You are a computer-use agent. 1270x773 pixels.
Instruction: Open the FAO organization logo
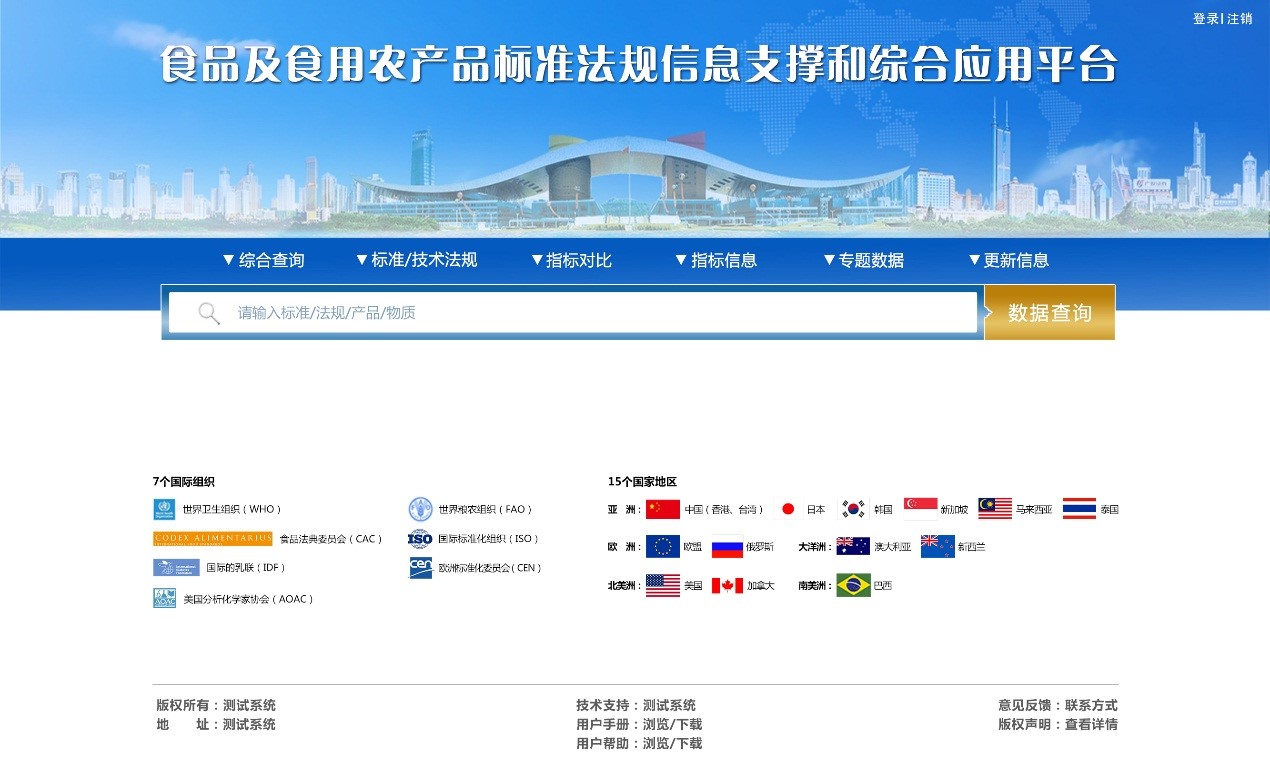tap(420, 509)
